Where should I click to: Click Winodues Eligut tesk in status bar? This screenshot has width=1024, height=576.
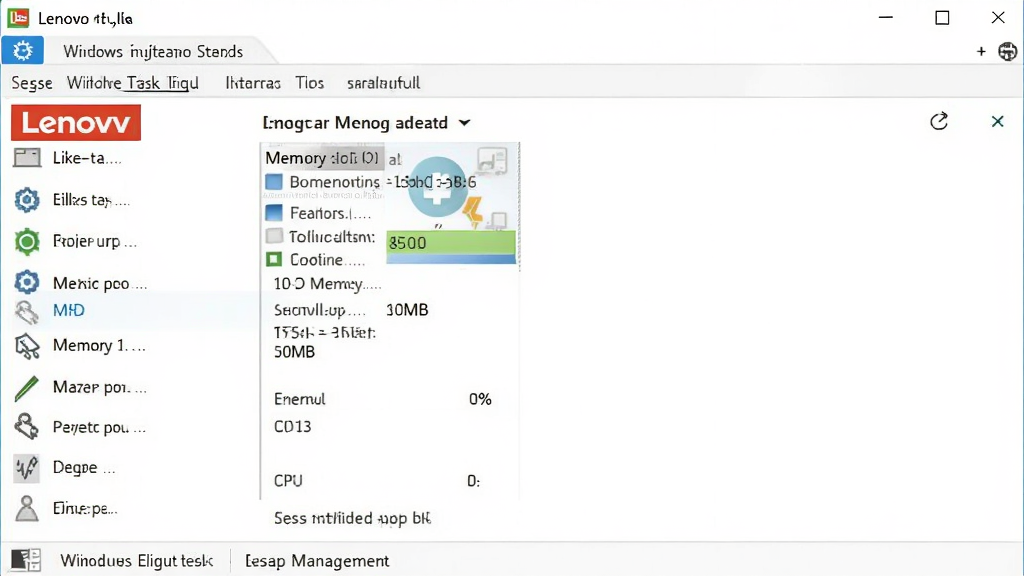click(136, 561)
